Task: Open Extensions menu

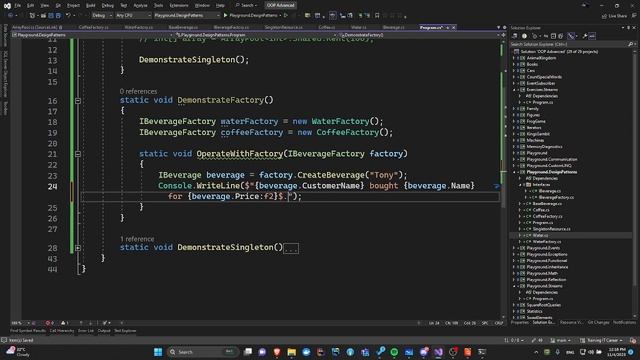Action: 179,5
